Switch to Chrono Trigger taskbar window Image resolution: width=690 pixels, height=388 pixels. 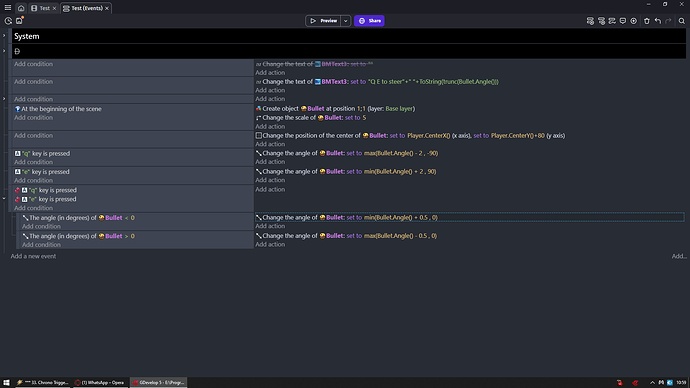click(x=42, y=383)
